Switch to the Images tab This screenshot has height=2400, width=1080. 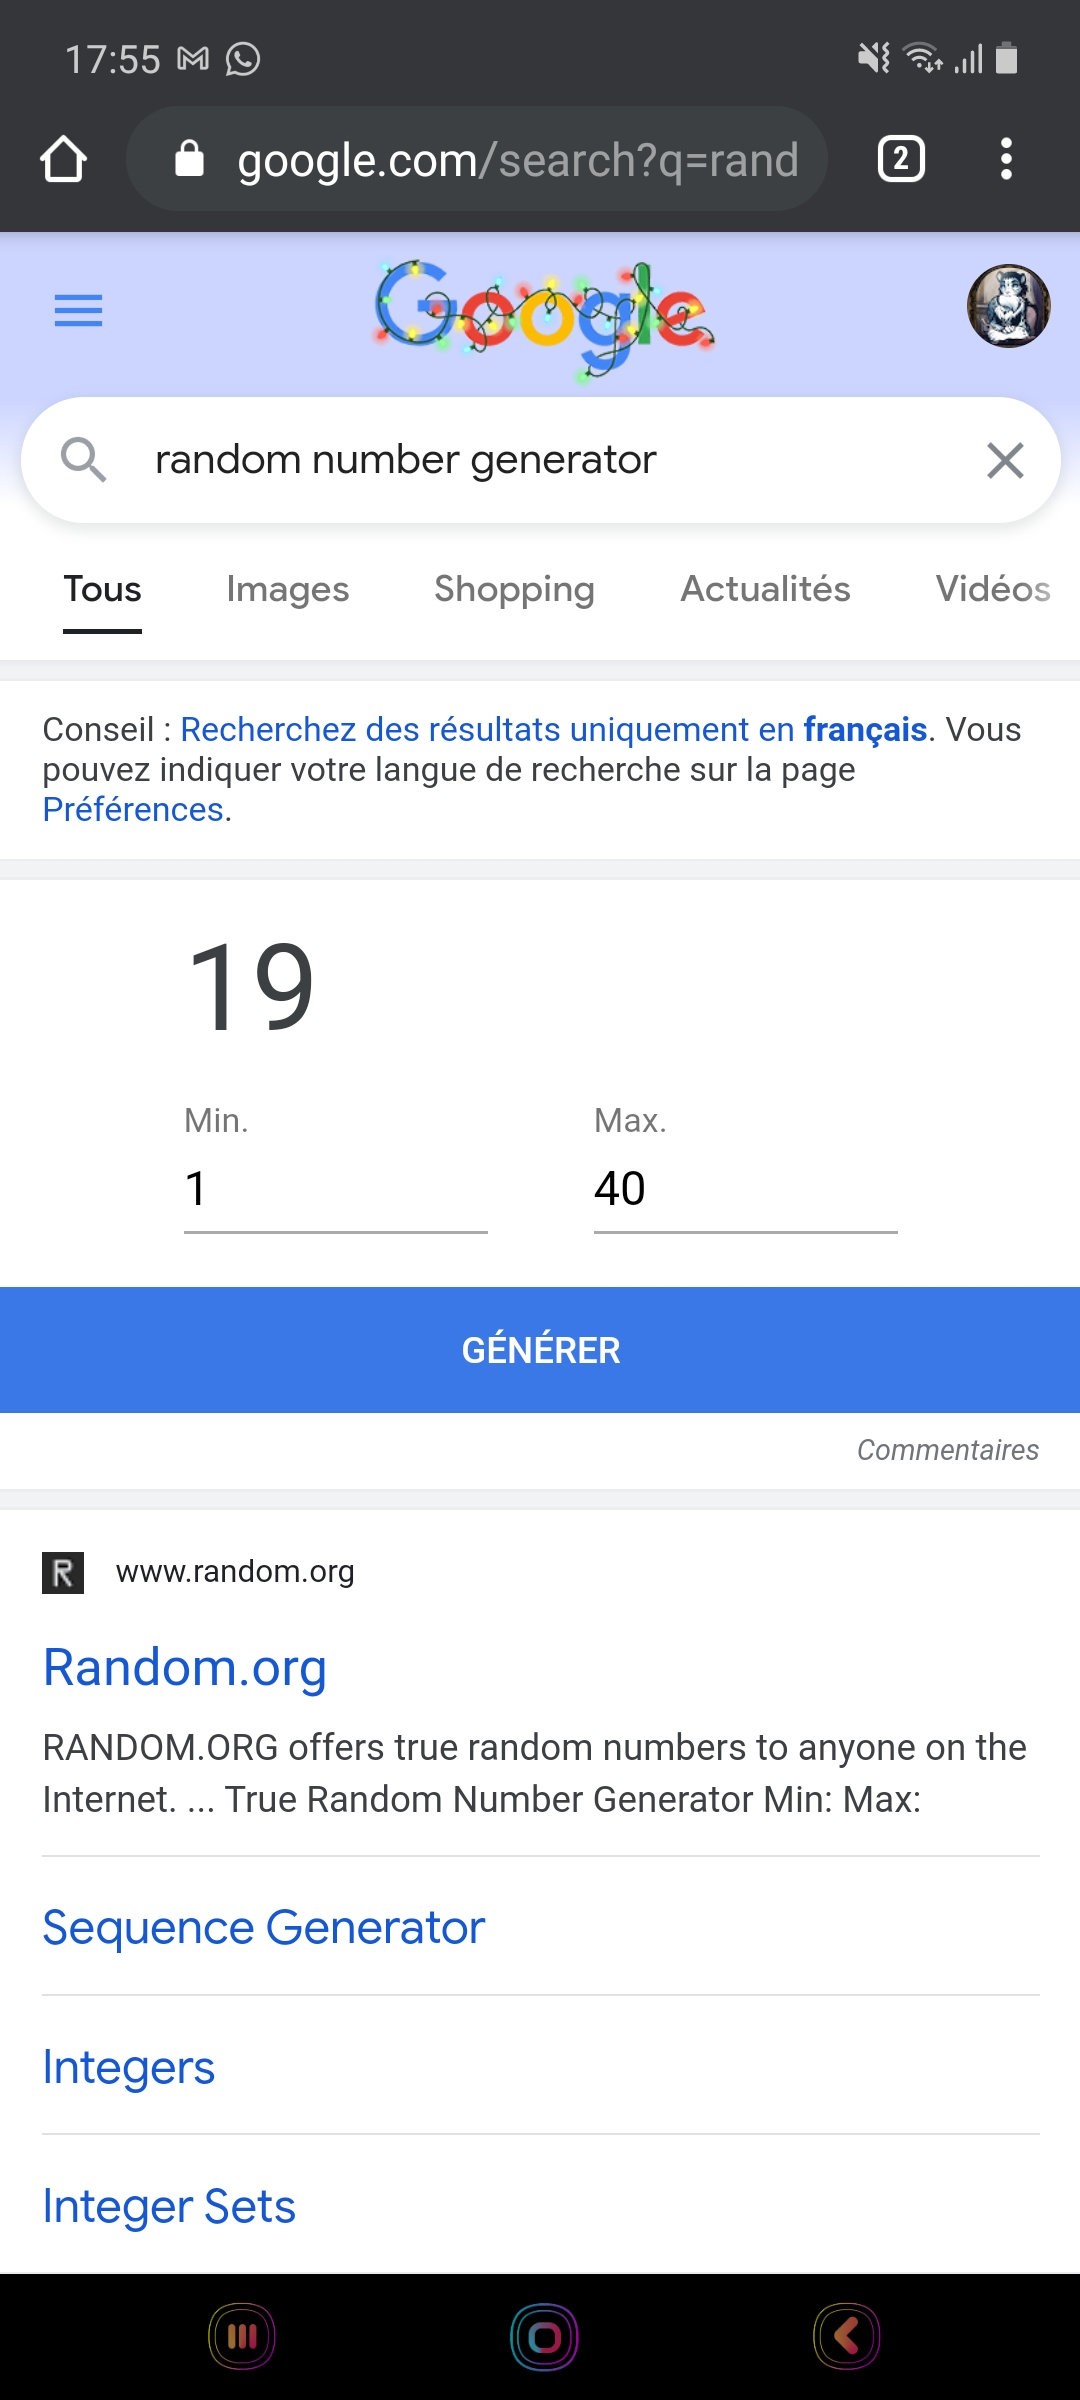pyautogui.click(x=288, y=589)
